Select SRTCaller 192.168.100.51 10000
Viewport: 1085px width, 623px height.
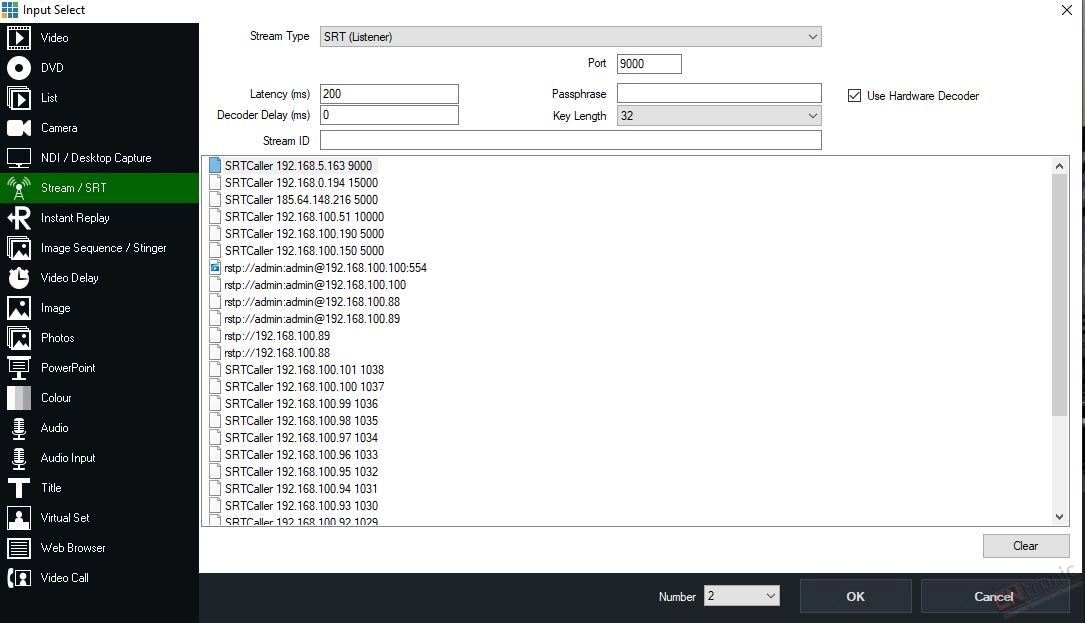tap(304, 217)
